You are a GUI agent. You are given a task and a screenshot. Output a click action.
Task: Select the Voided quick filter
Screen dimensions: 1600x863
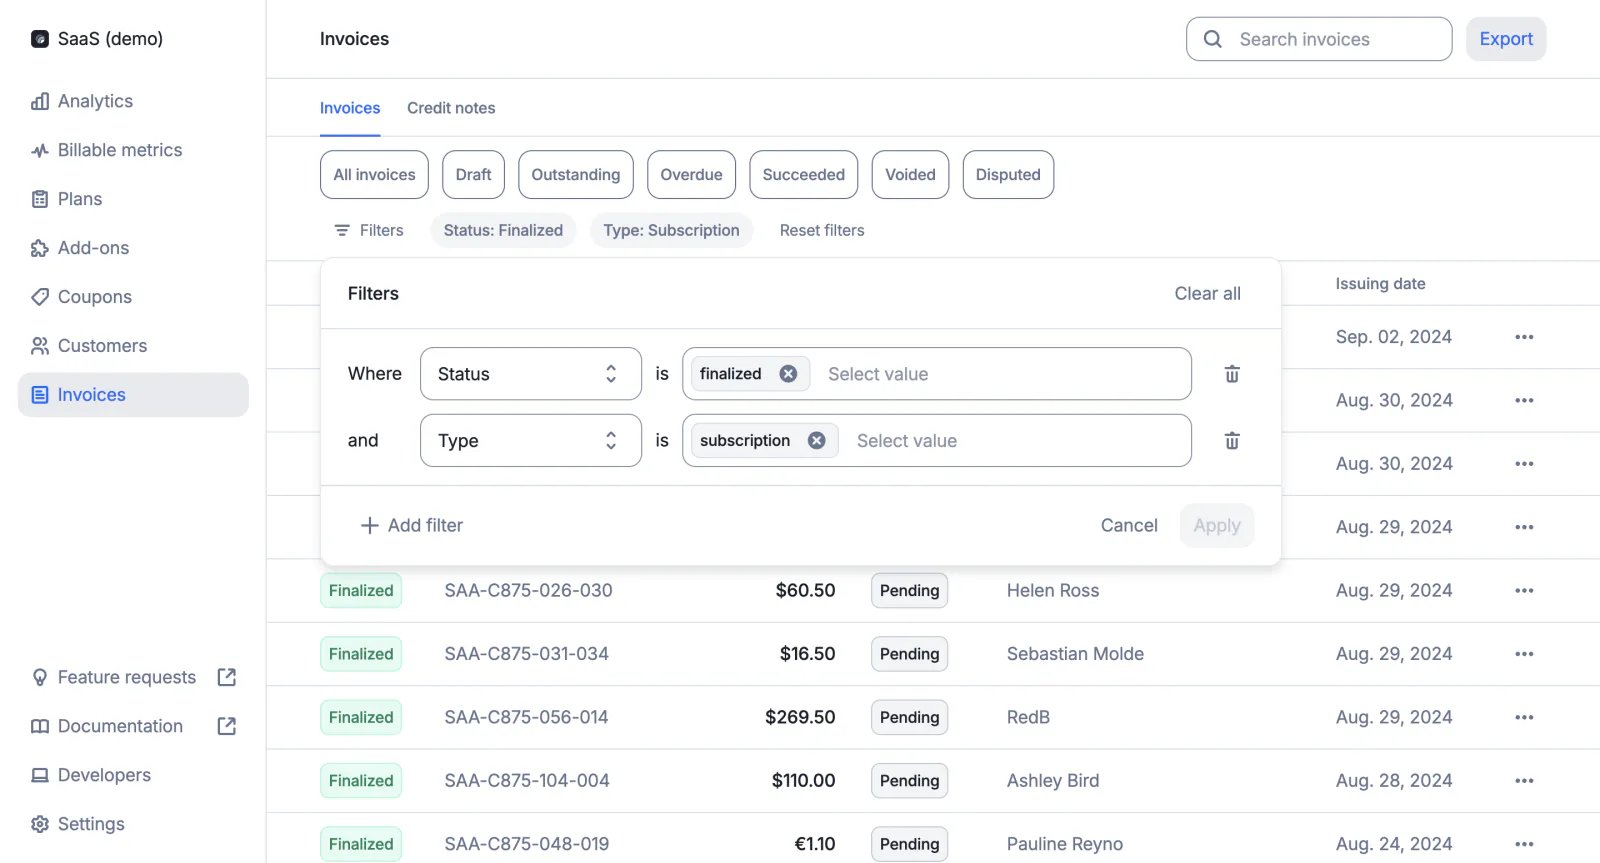[x=910, y=175]
